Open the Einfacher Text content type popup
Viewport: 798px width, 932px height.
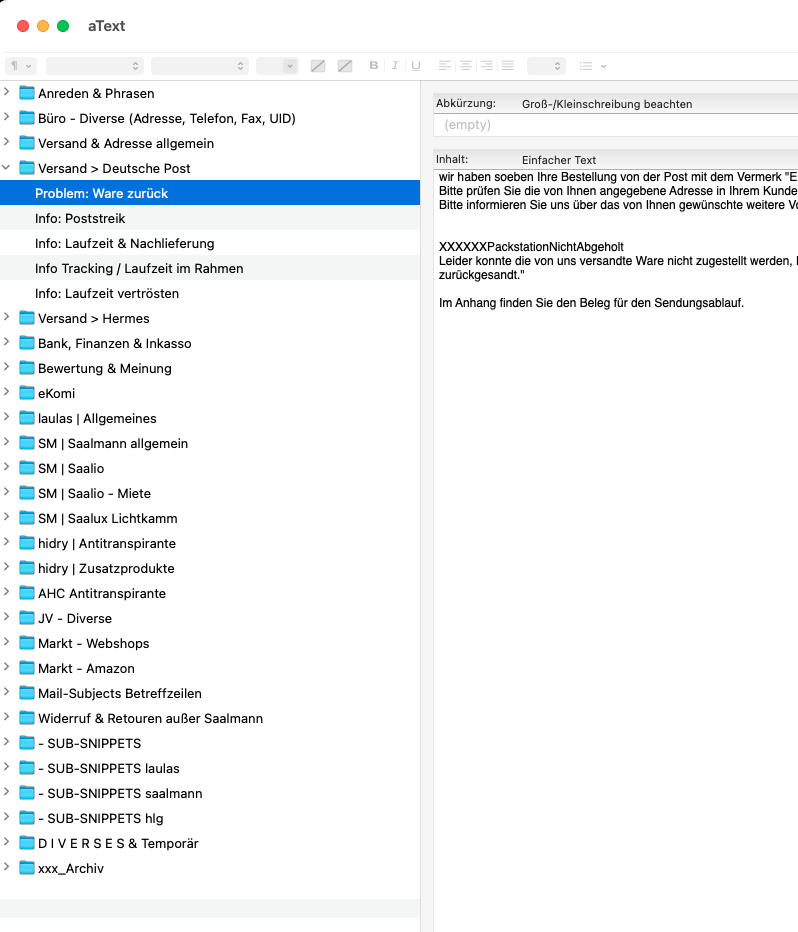click(x=558, y=160)
